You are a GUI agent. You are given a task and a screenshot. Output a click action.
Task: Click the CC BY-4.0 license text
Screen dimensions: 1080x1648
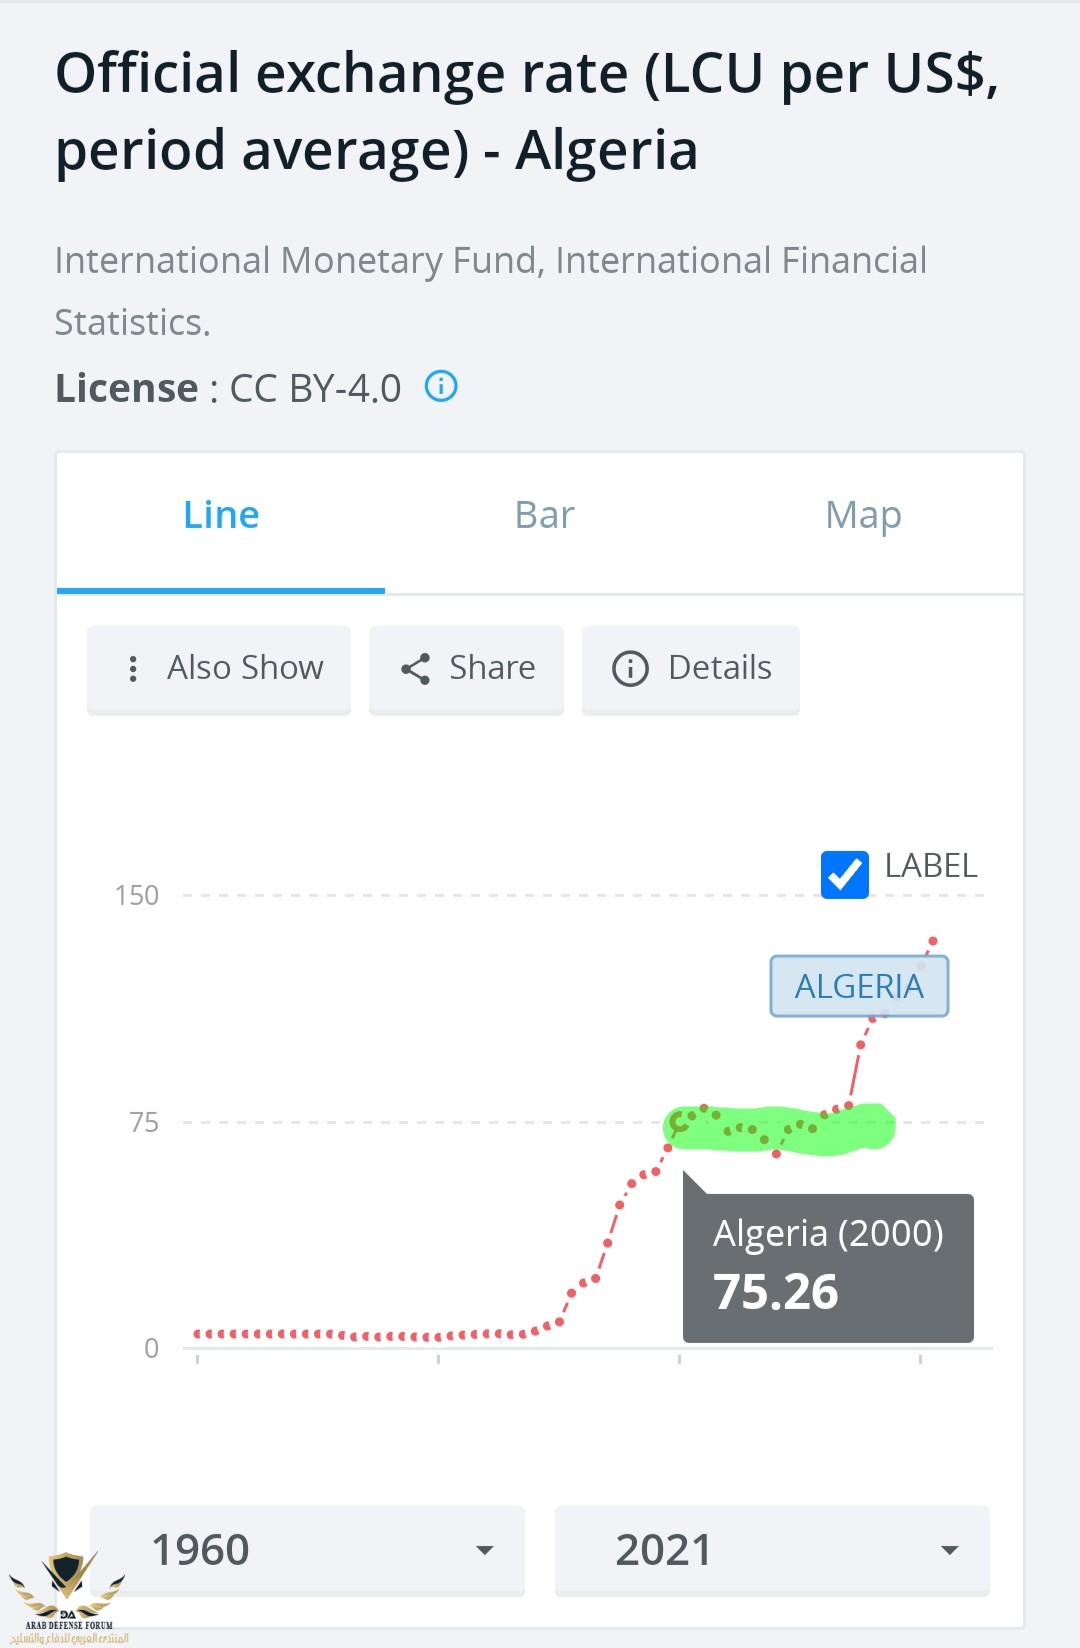tap(315, 388)
